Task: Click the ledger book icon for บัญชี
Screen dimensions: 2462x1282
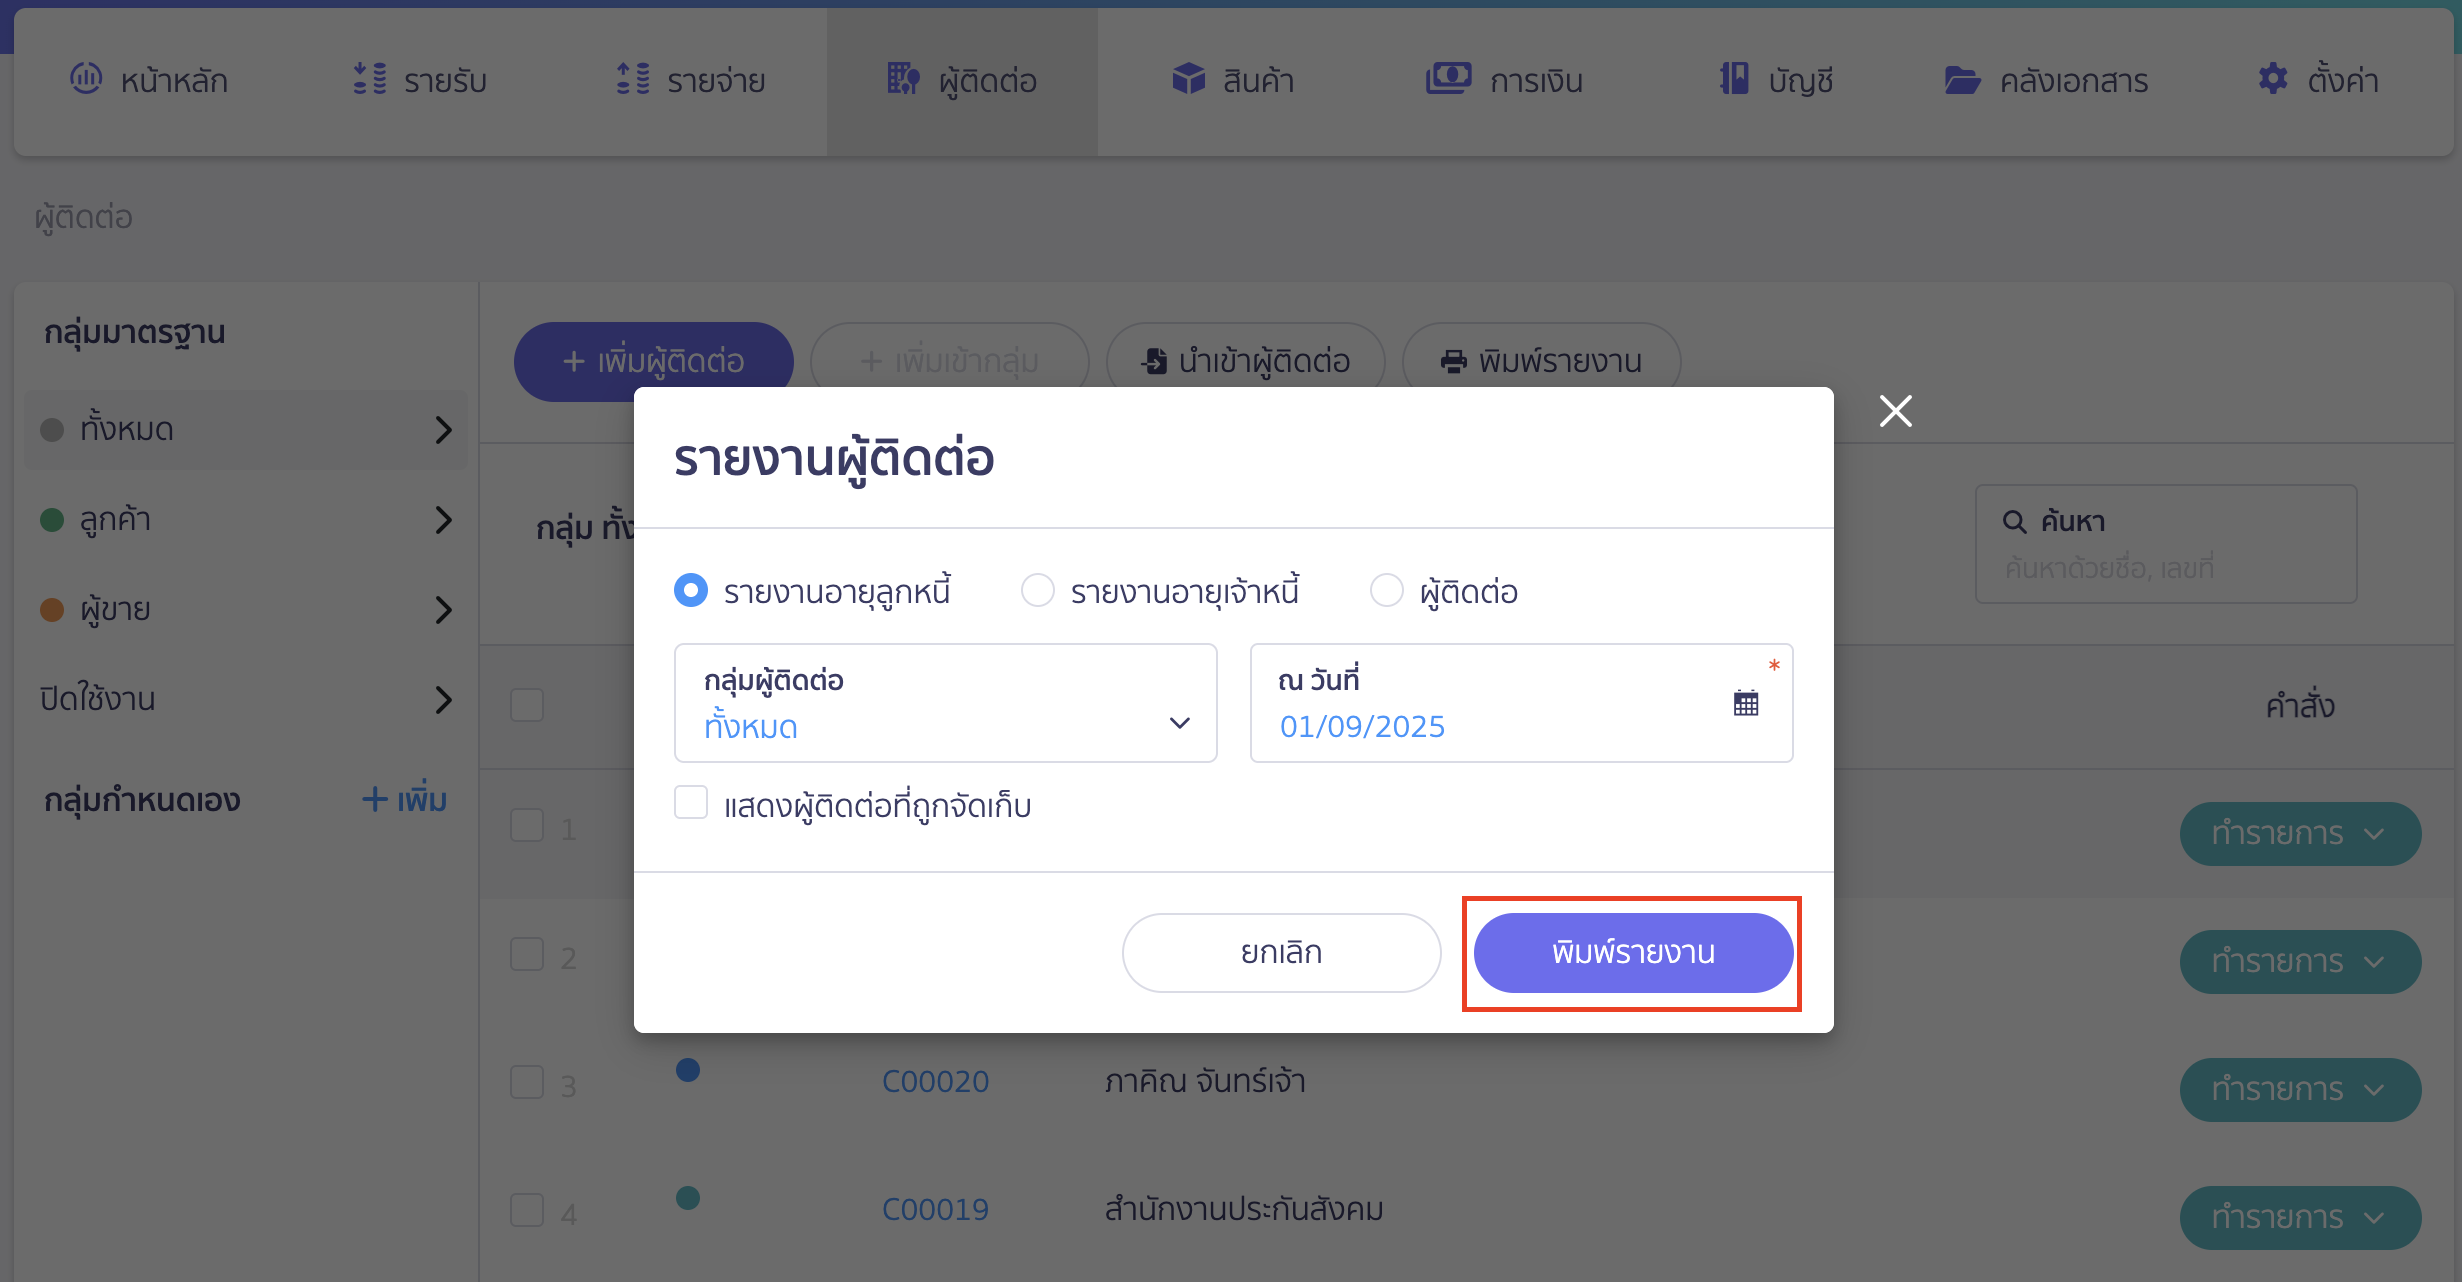Action: click(1734, 78)
